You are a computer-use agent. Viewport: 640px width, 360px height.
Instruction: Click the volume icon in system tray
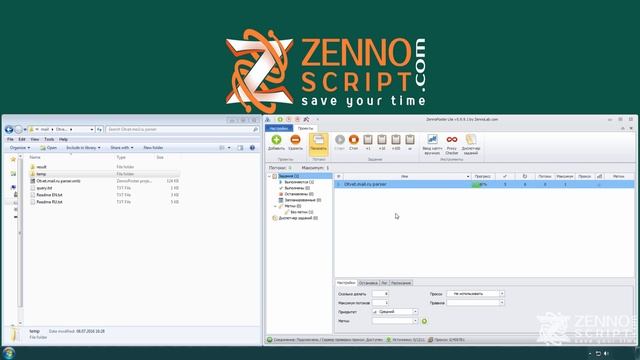pyautogui.click(x=607, y=353)
